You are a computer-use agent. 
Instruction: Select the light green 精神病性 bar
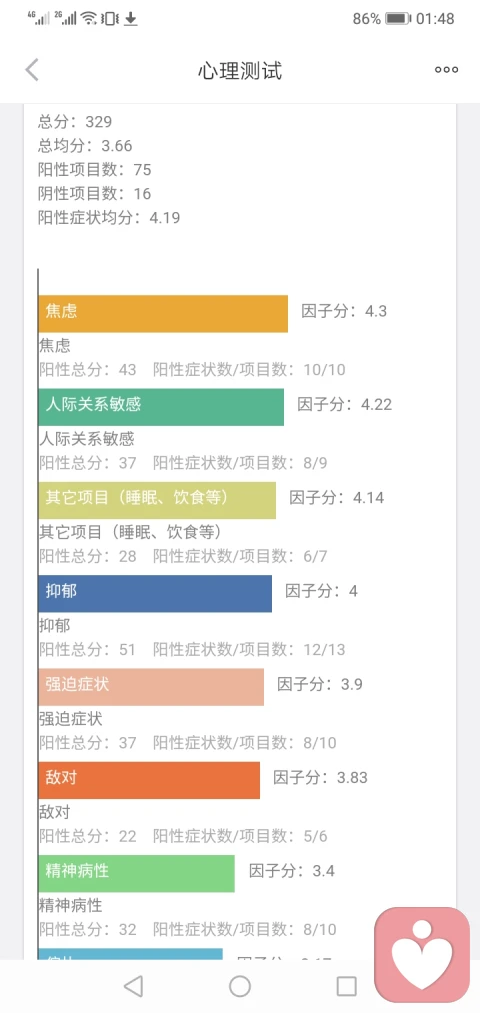pyautogui.click(x=136, y=873)
